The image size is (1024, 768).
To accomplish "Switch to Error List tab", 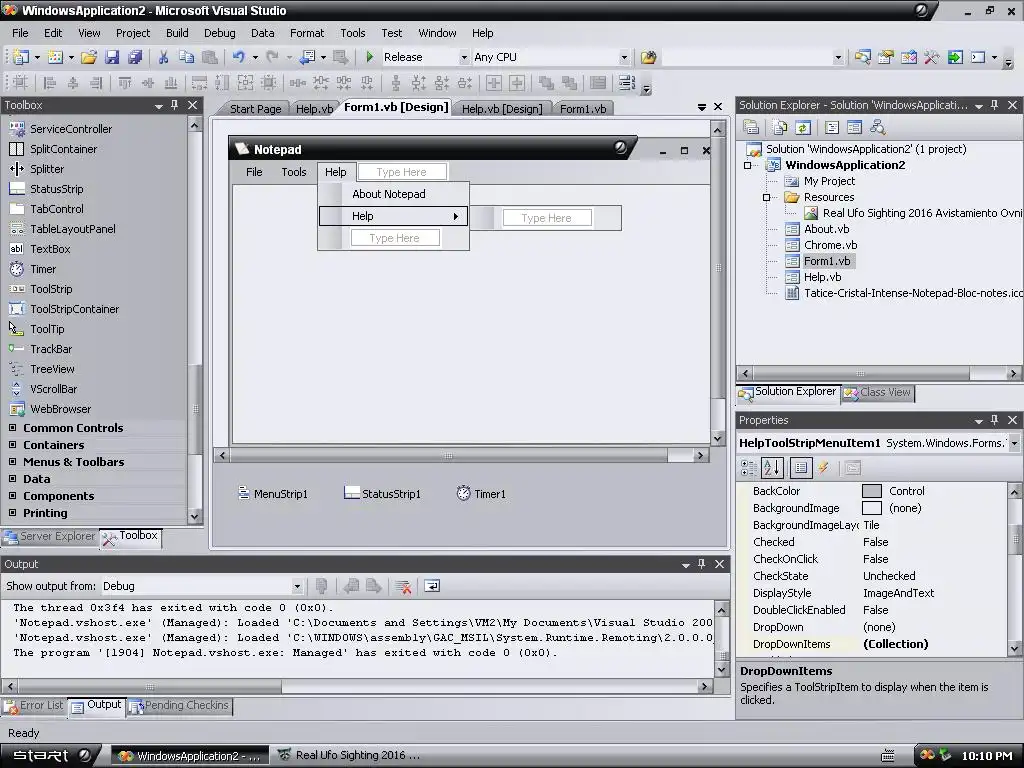I will (34, 705).
